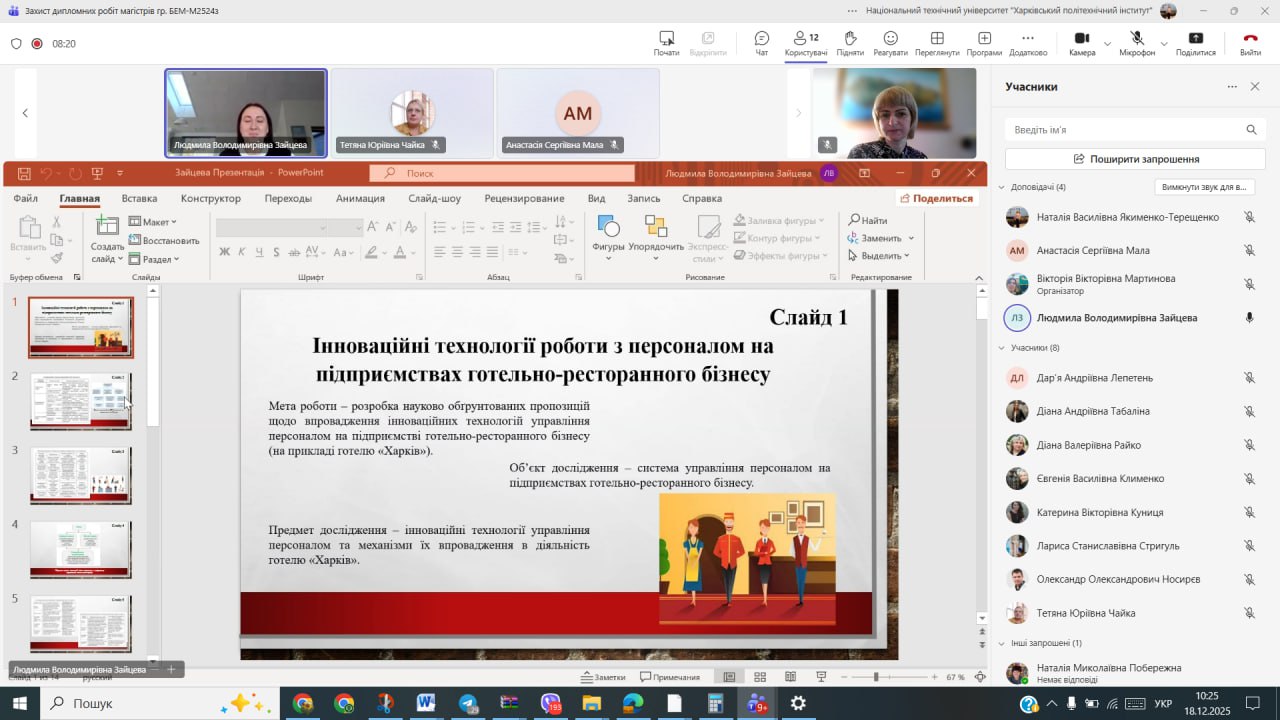
Task: Switch to the Вставка ribbon tab
Action: [x=139, y=198]
